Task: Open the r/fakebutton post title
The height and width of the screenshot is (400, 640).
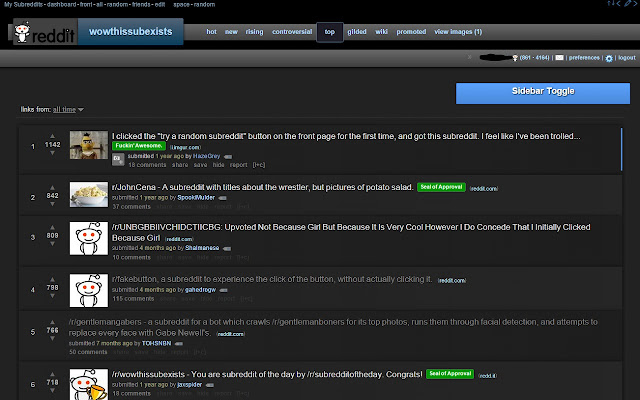Action: click(x=272, y=279)
